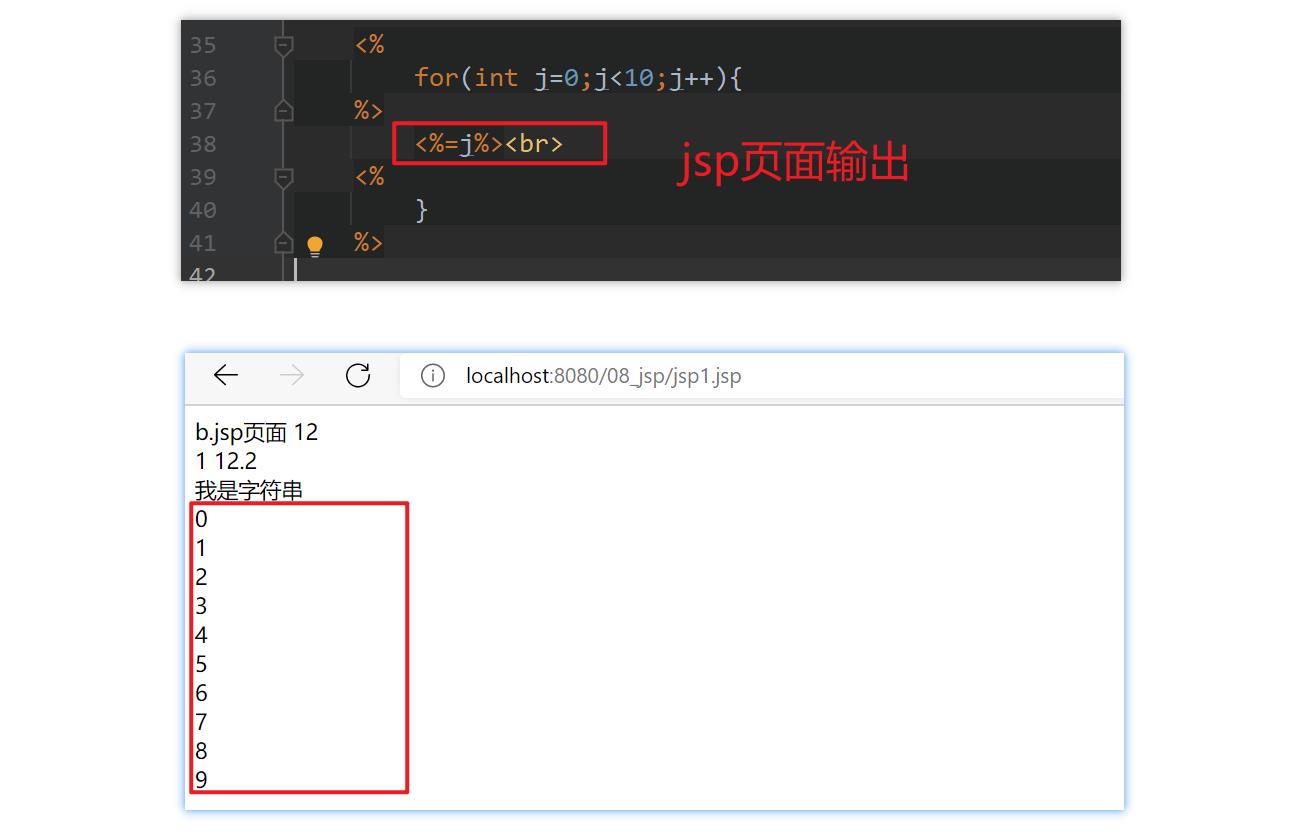Click the output number 3
1299x838 pixels.
(202, 606)
